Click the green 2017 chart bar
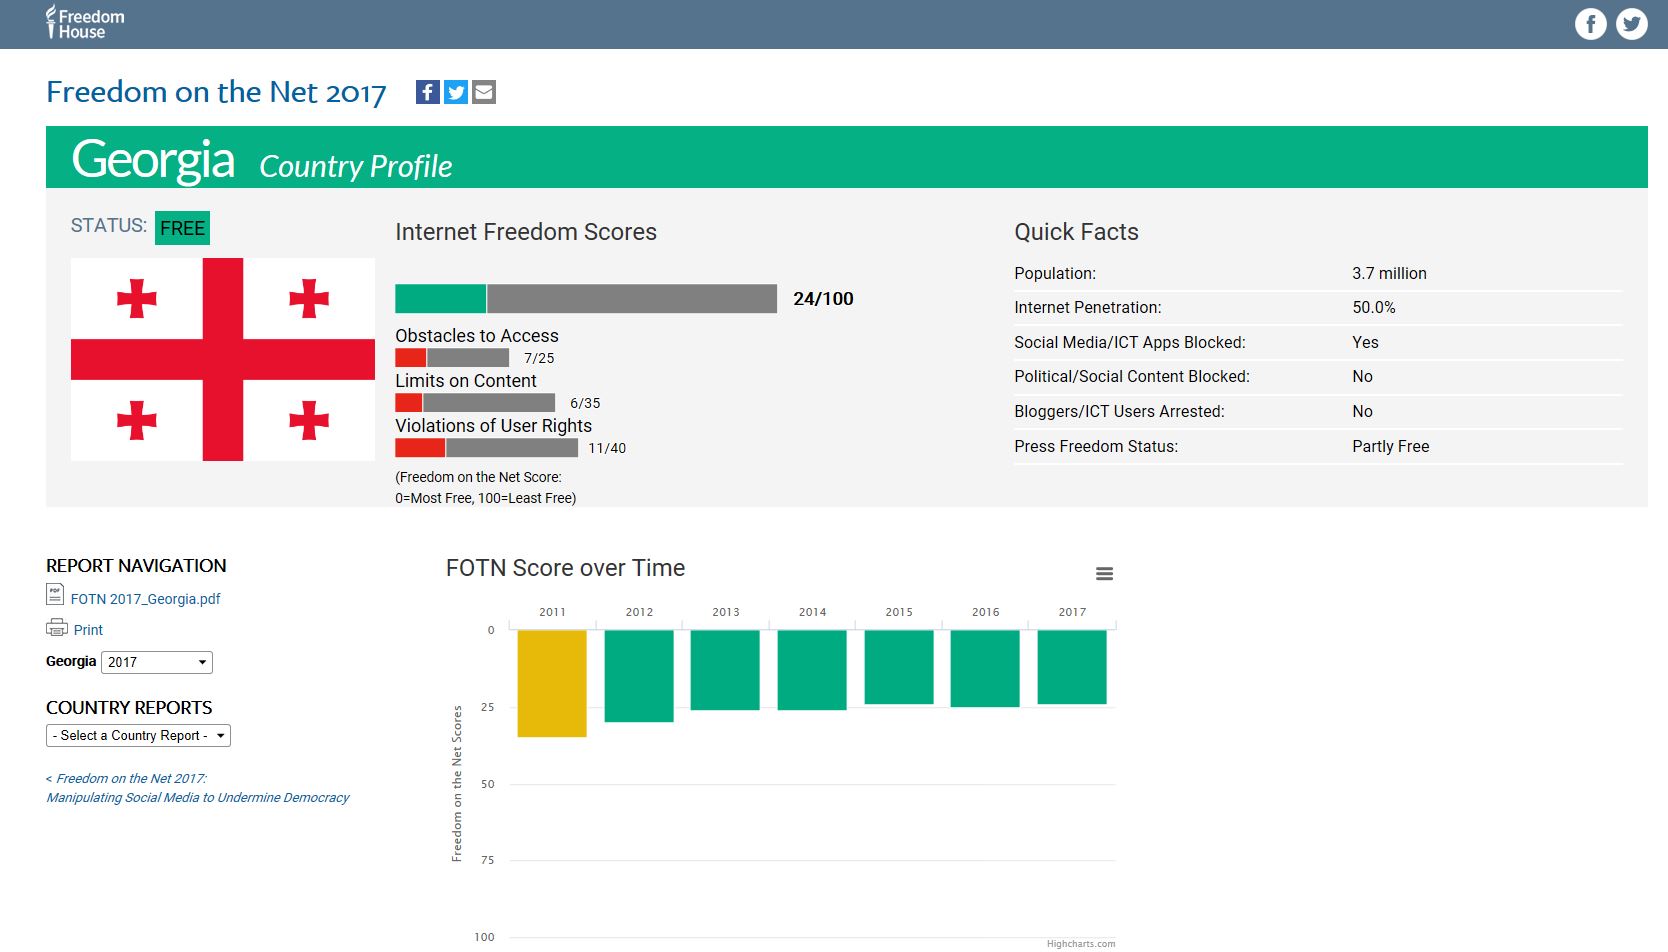This screenshot has width=1668, height=952. (x=1072, y=667)
